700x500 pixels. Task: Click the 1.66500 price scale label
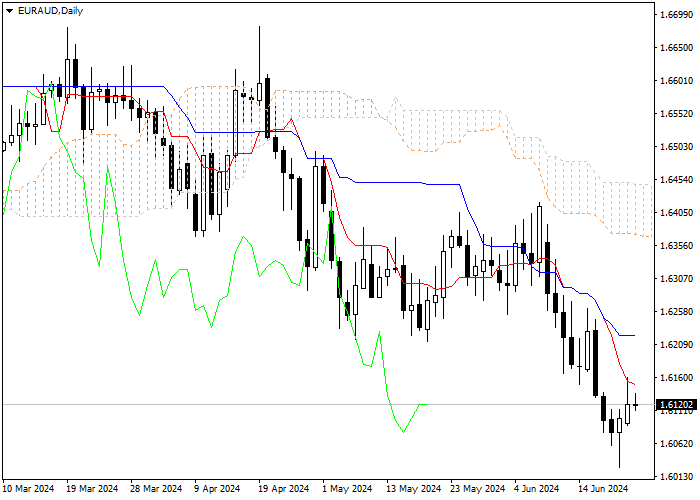coord(676,48)
